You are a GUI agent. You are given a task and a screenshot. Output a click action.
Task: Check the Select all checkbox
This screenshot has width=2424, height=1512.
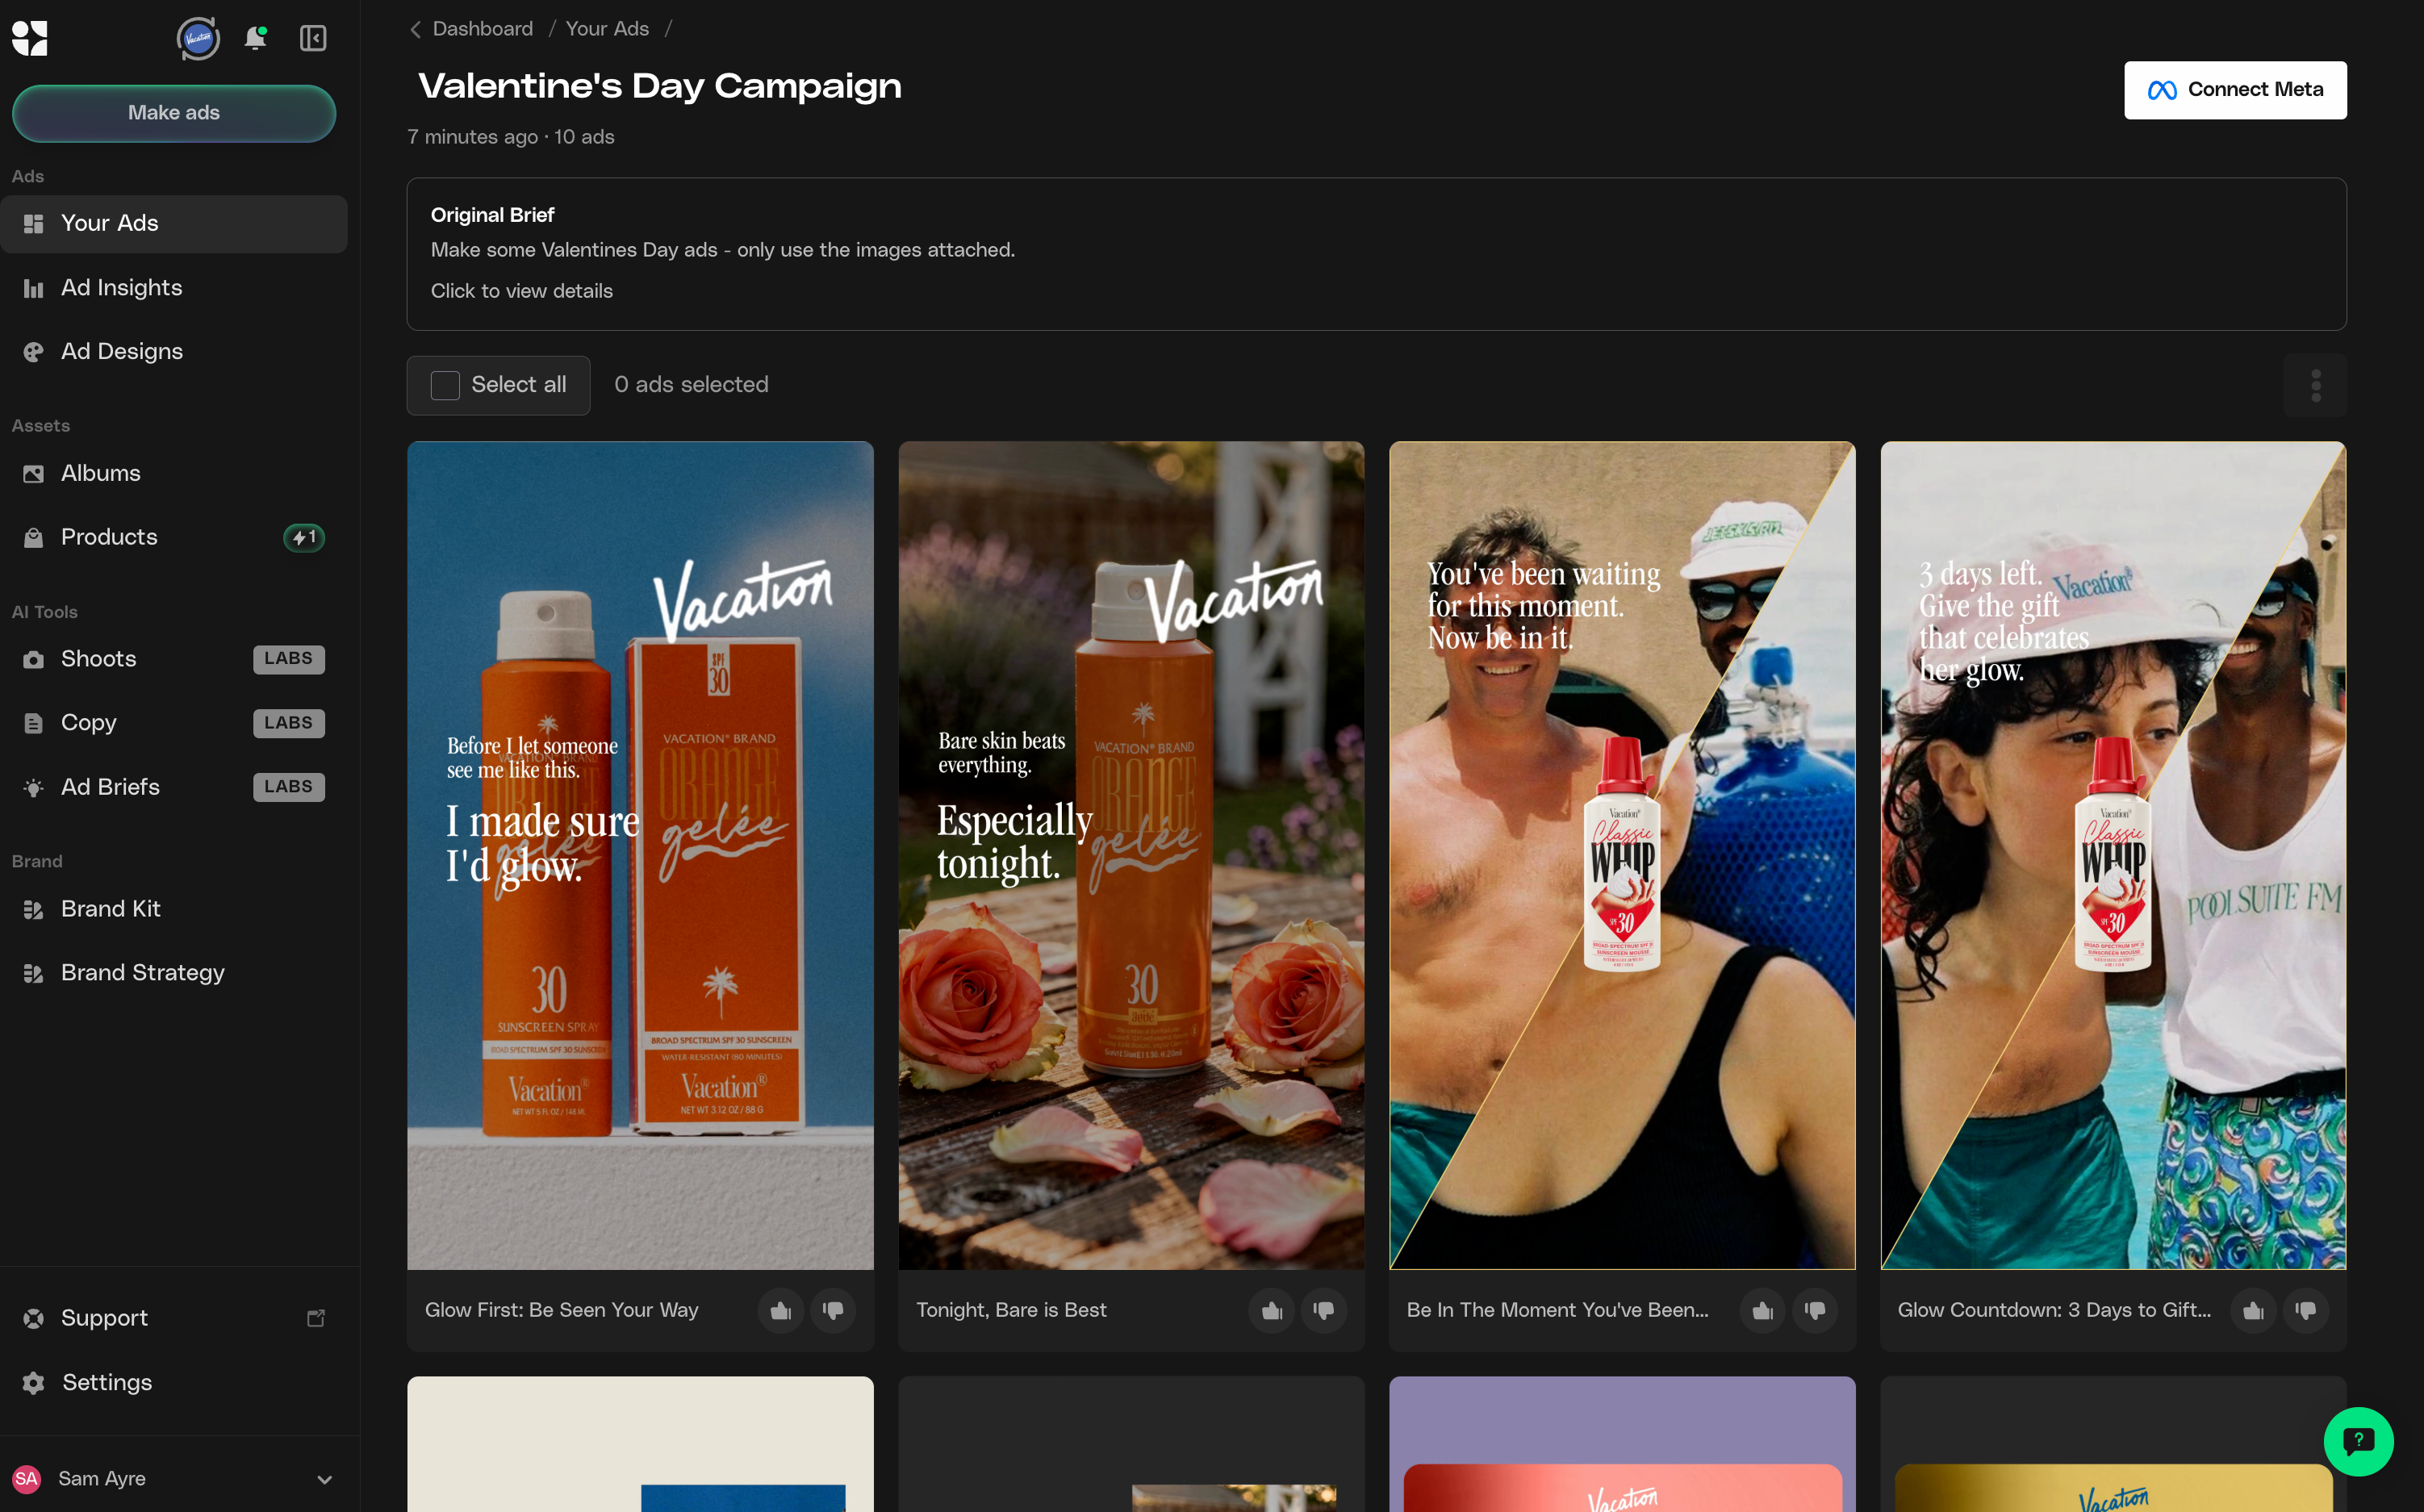pyautogui.click(x=445, y=385)
